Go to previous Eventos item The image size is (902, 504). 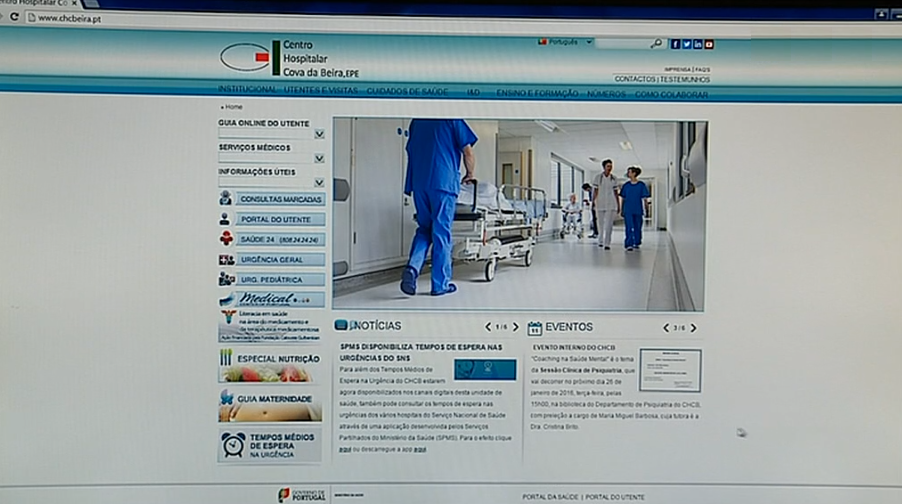(666, 328)
